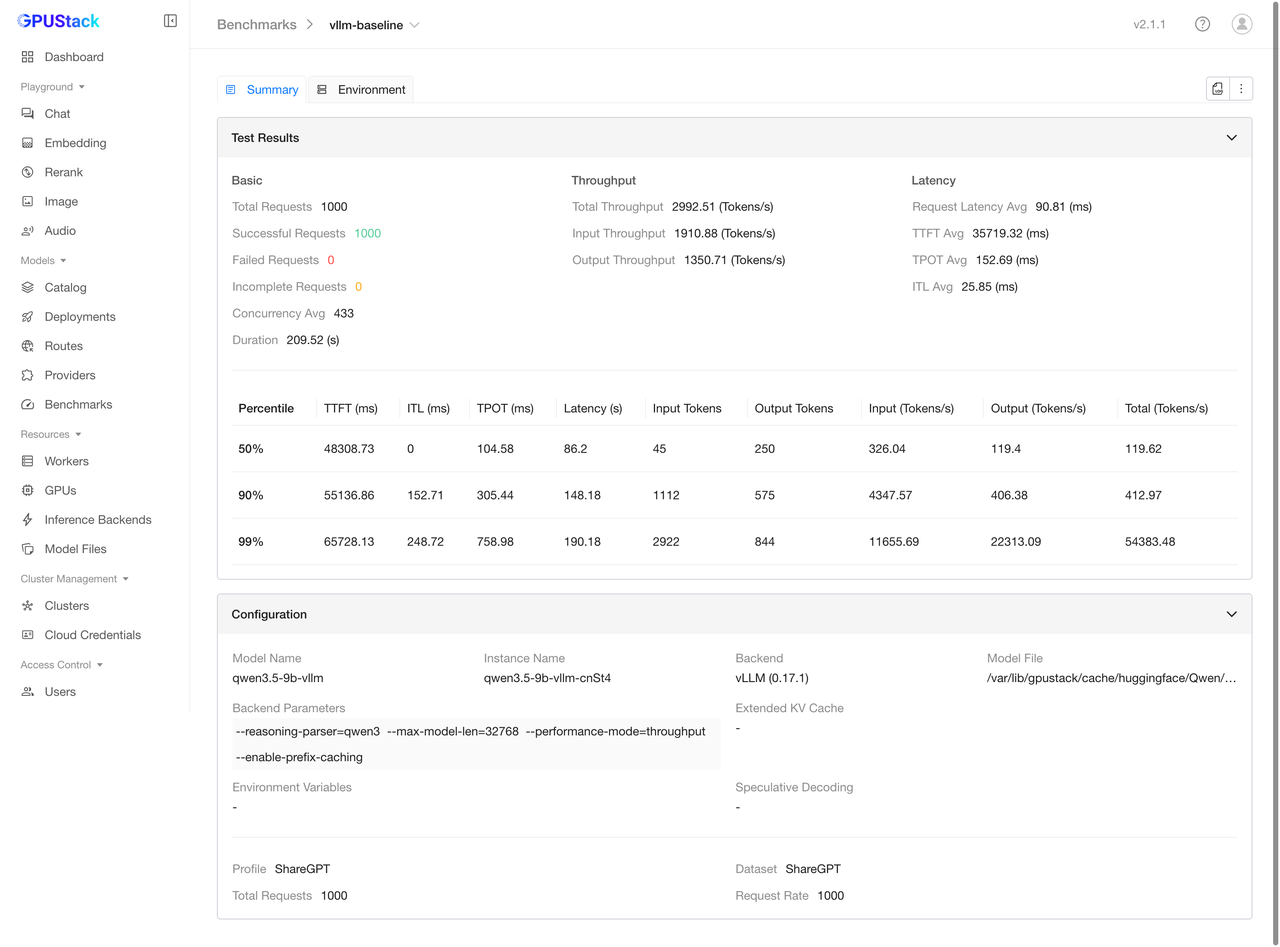The image size is (1280, 947).
Task: Open the help question mark icon
Action: [1202, 24]
